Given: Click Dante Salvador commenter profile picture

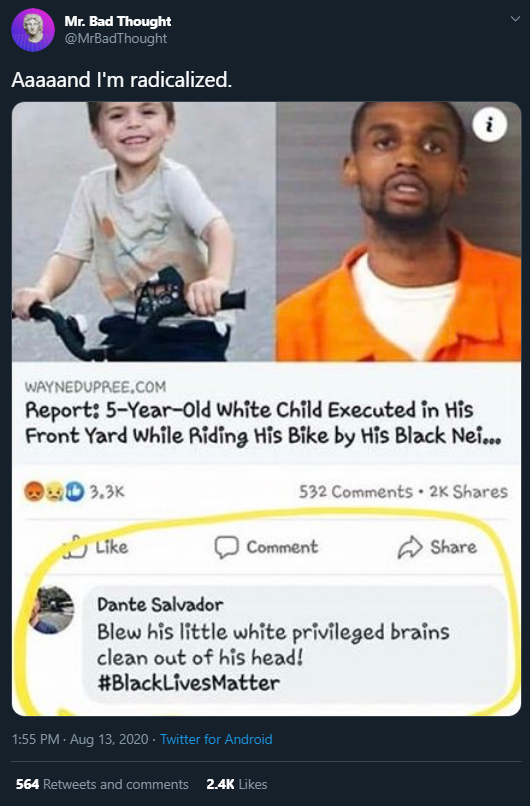Looking at the screenshot, I should [x=51, y=610].
